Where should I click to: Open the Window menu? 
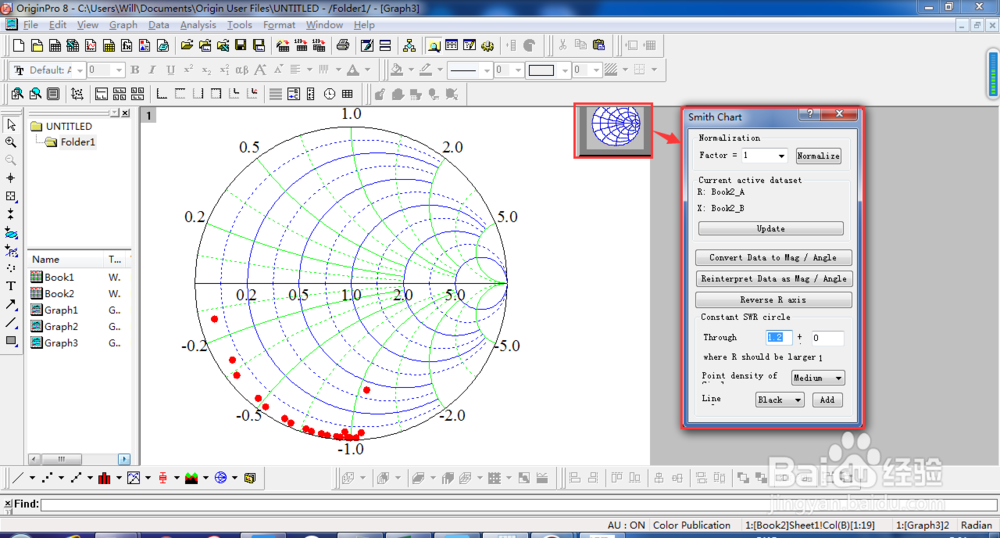[x=324, y=25]
